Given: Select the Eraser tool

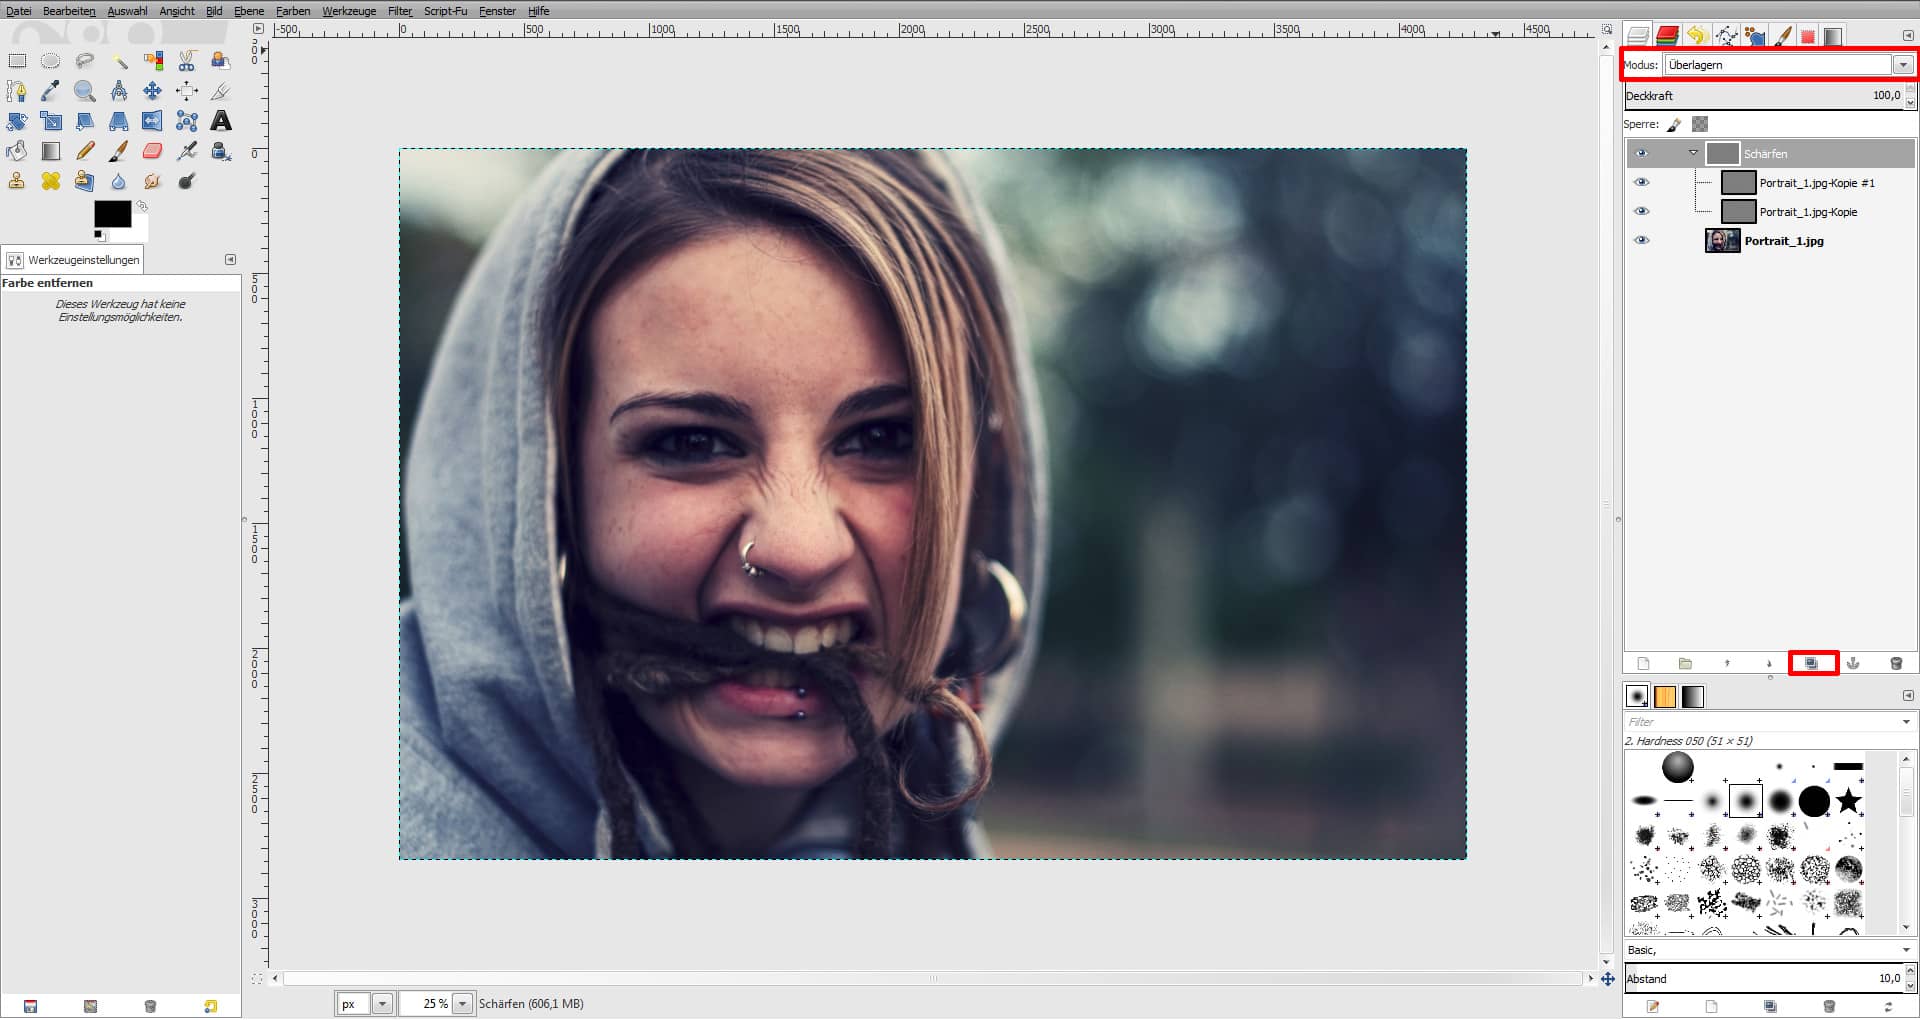Looking at the screenshot, I should click(x=153, y=150).
